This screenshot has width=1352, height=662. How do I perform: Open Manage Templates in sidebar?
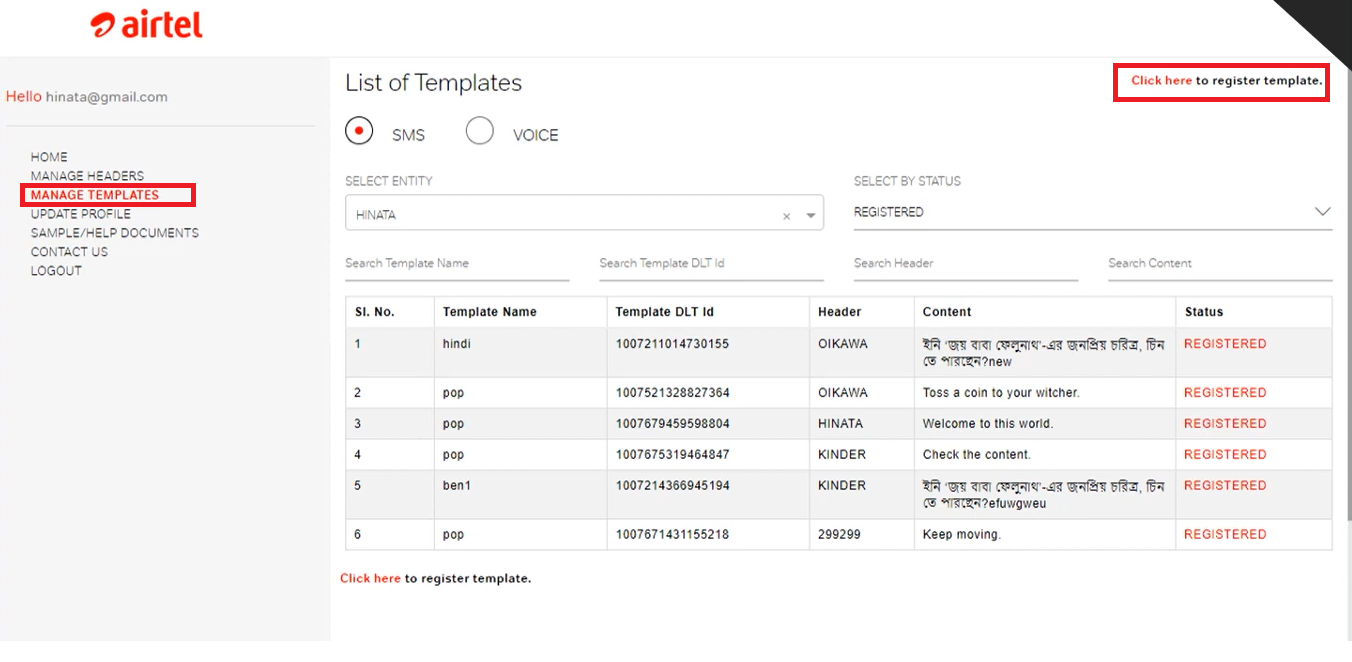(95, 195)
